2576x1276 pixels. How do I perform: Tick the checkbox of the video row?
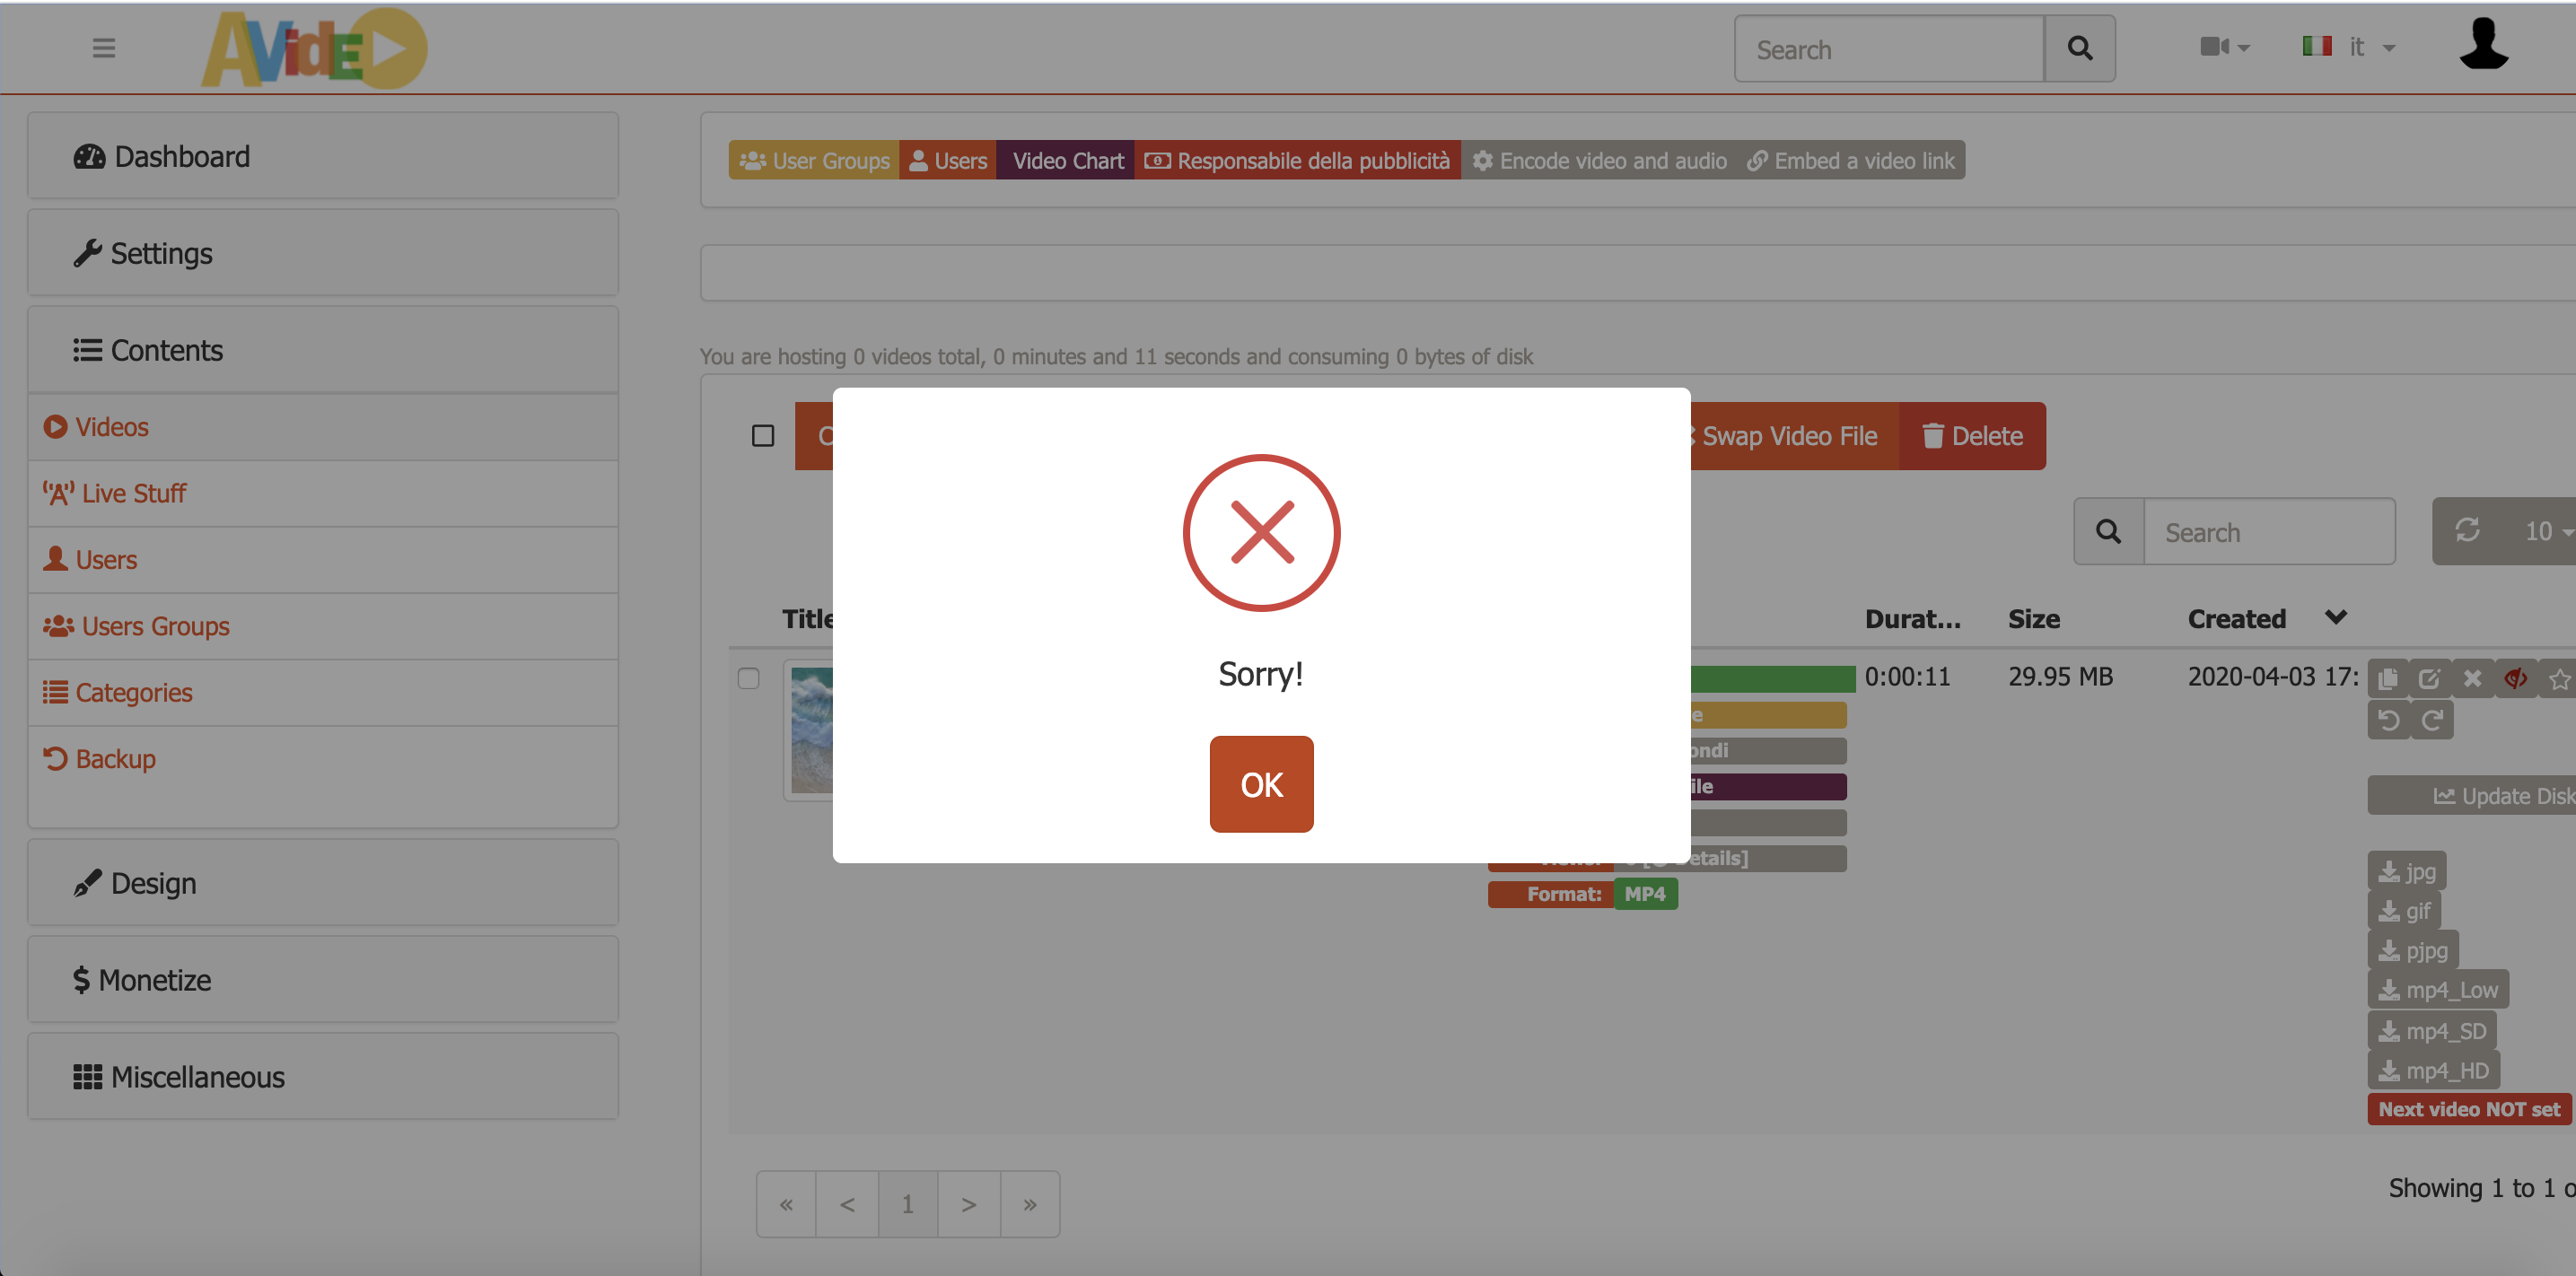[748, 678]
